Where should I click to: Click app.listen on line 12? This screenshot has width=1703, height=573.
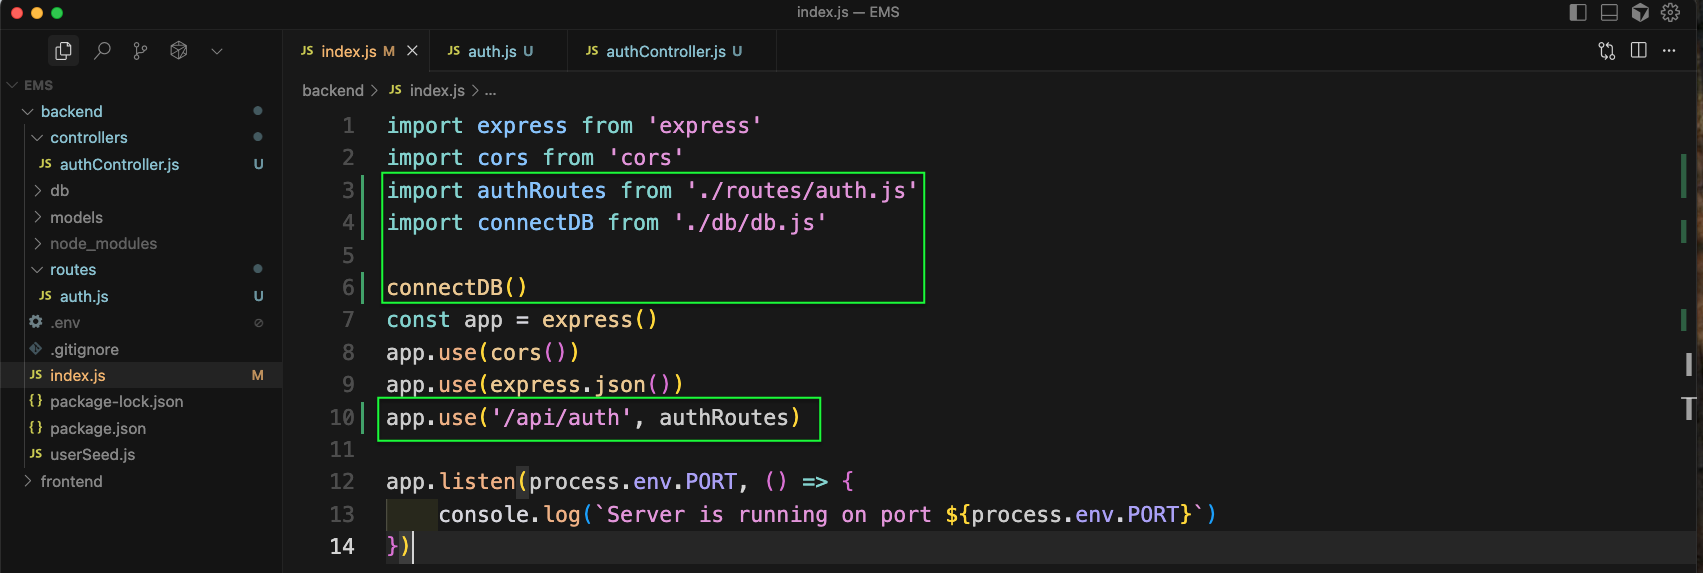pyautogui.click(x=450, y=482)
